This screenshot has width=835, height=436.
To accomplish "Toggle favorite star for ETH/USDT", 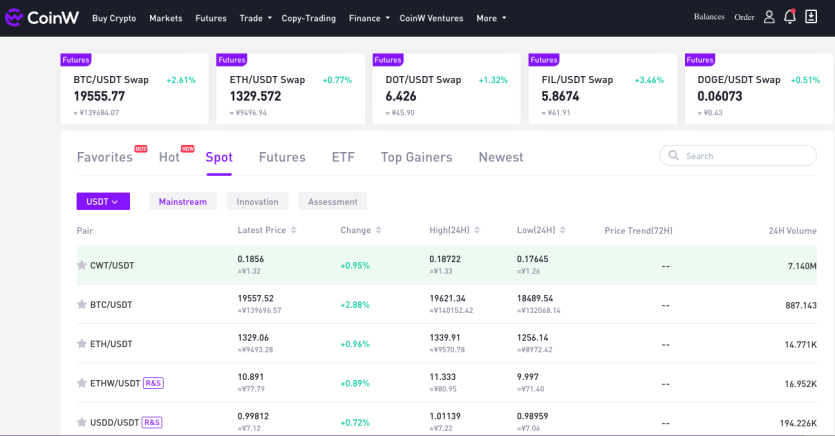I will tap(81, 344).
